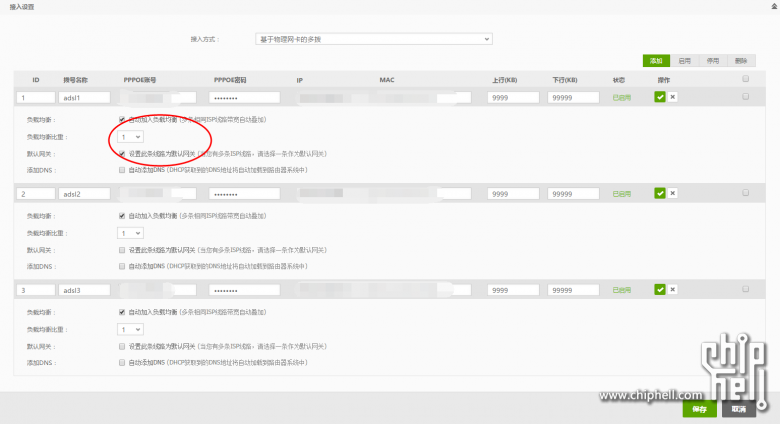Enable 自动添加DNS checkbox for adsl1
Viewport: 780px width, 424px height.
(122, 170)
